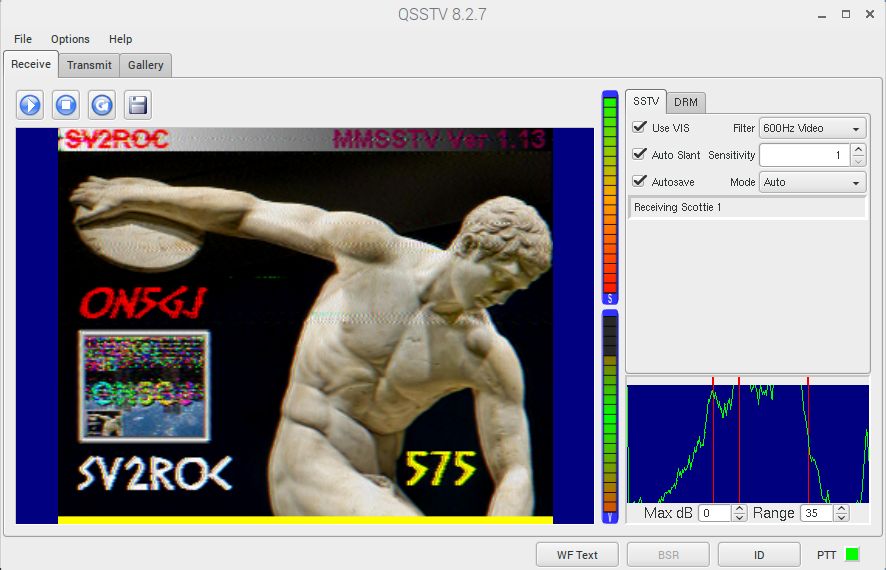Click the Sensitivity value field
Screen dimensions: 886x570
805,155
